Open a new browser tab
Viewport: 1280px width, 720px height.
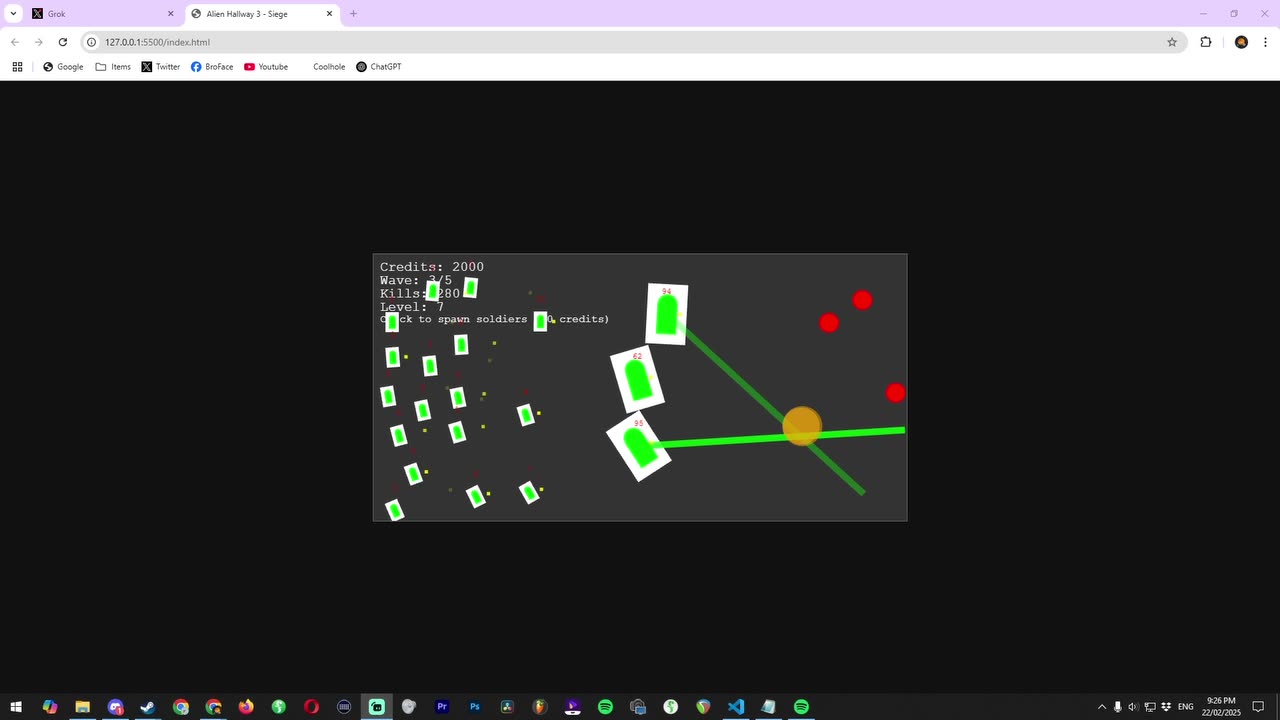353,14
